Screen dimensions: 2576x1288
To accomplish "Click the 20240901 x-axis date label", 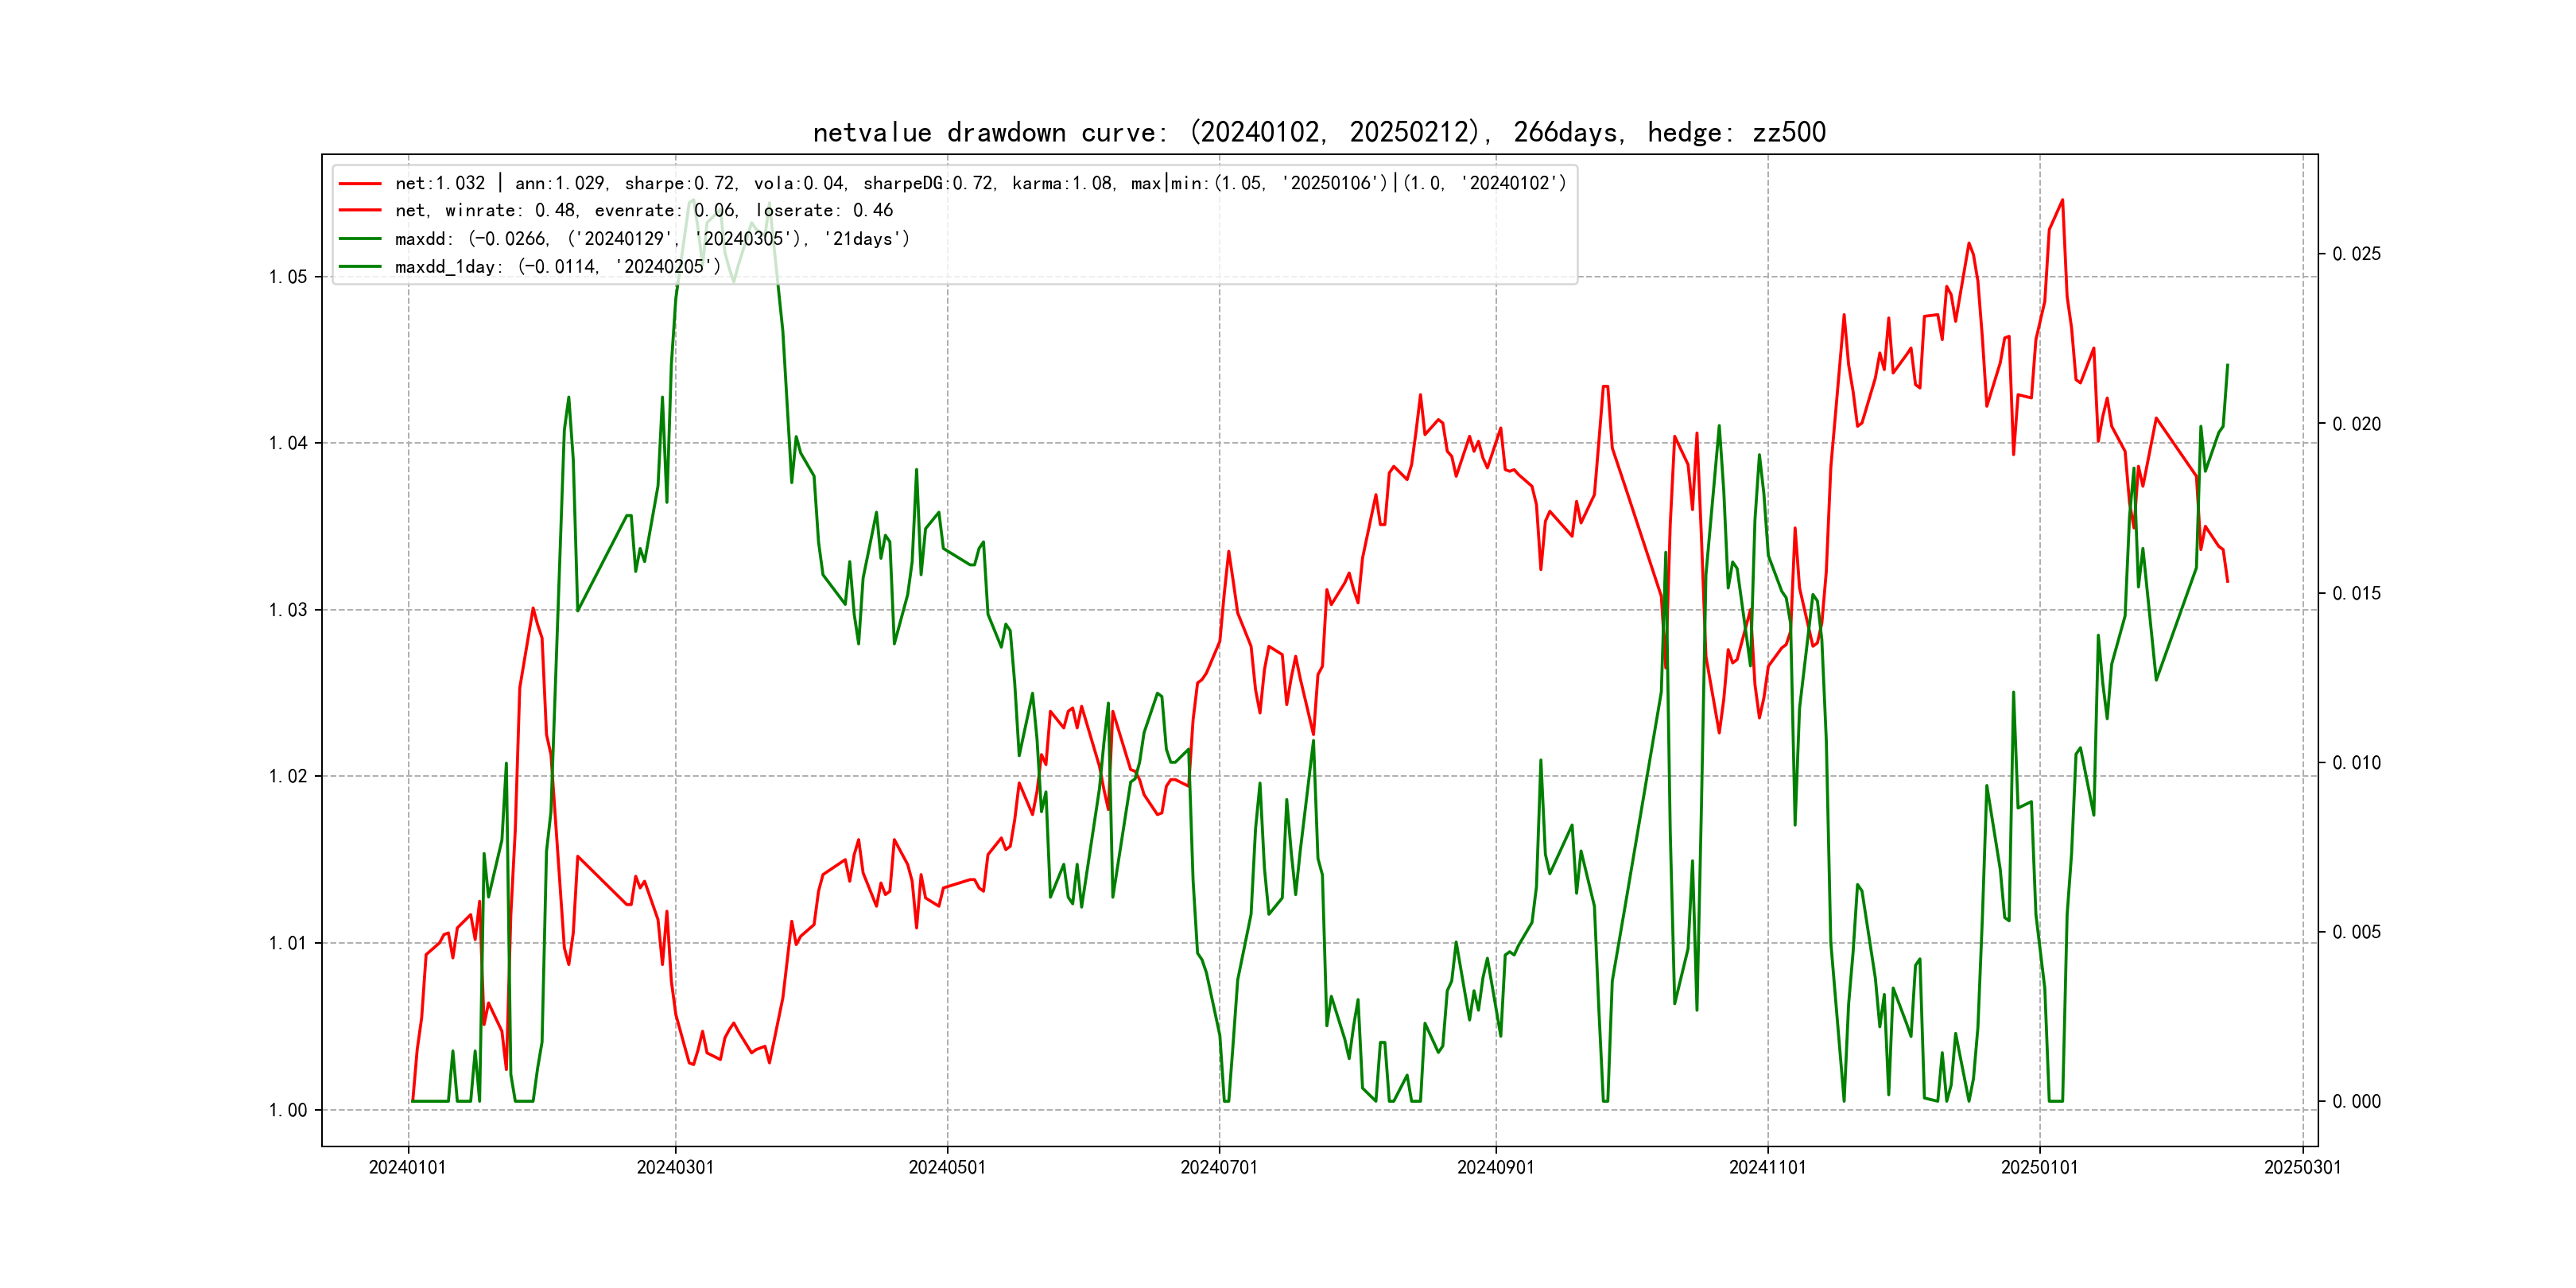I will pyautogui.click(x=1495, y=1168).
